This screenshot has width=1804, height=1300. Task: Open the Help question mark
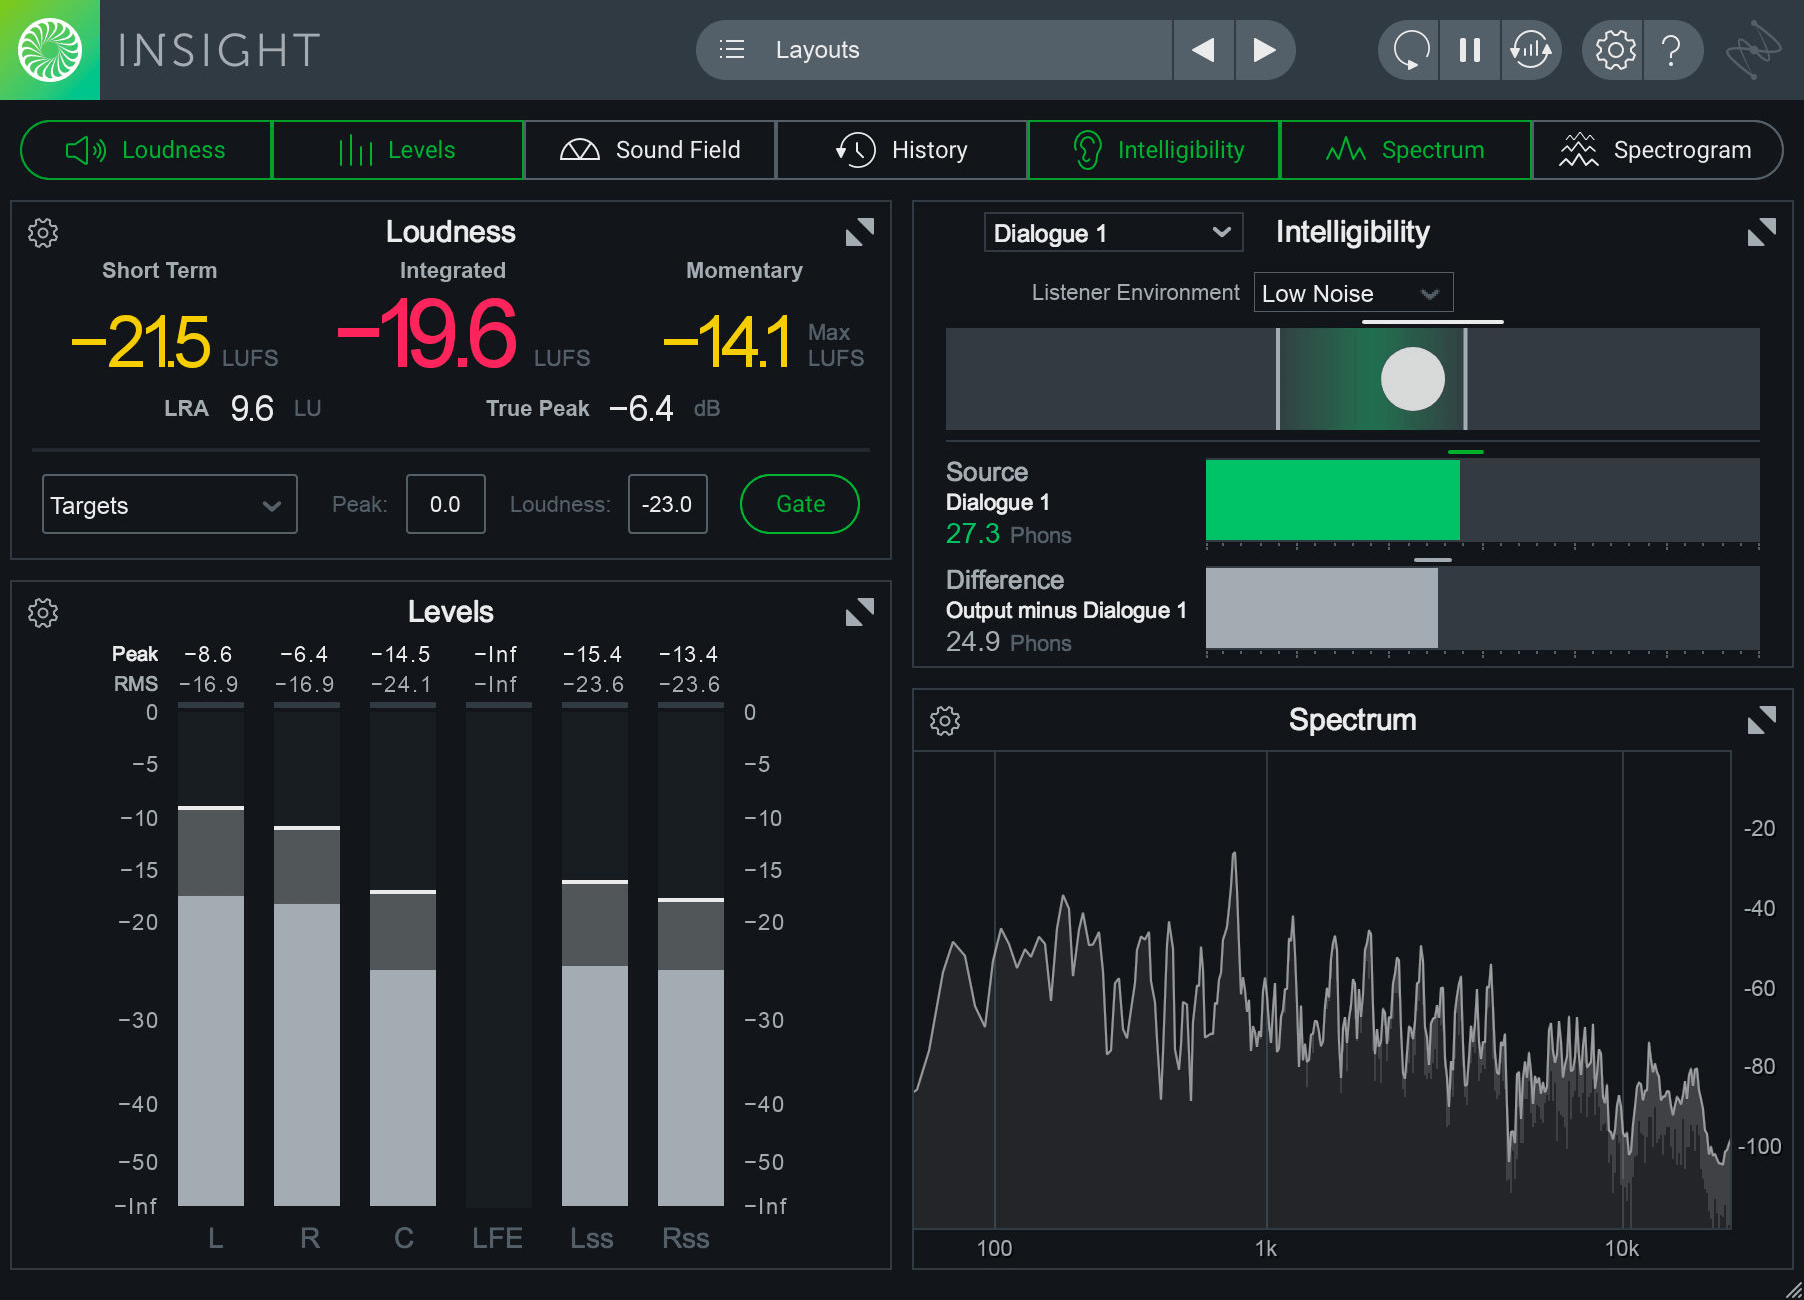pos(1673,49)
